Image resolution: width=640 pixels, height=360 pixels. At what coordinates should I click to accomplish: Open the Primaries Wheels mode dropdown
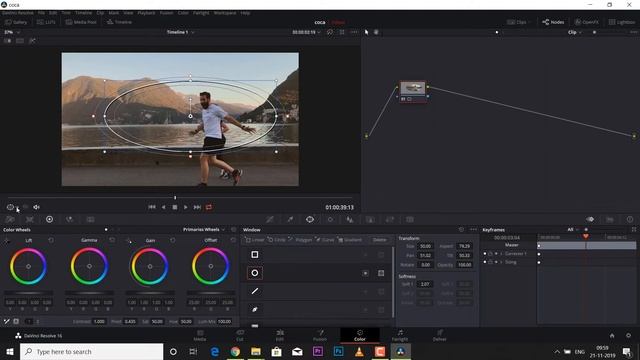coord(204,230)
